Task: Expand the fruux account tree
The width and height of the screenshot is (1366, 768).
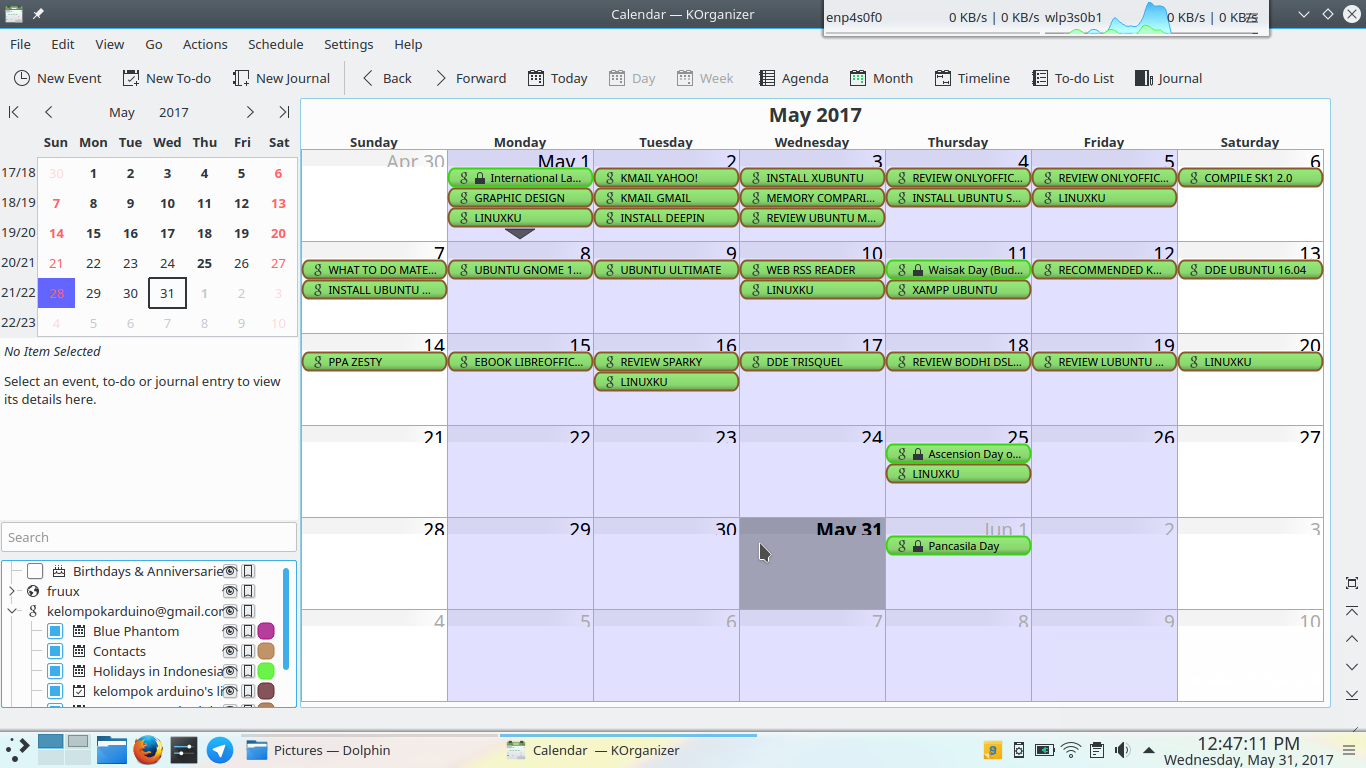Action: click(x=12, y=591)
